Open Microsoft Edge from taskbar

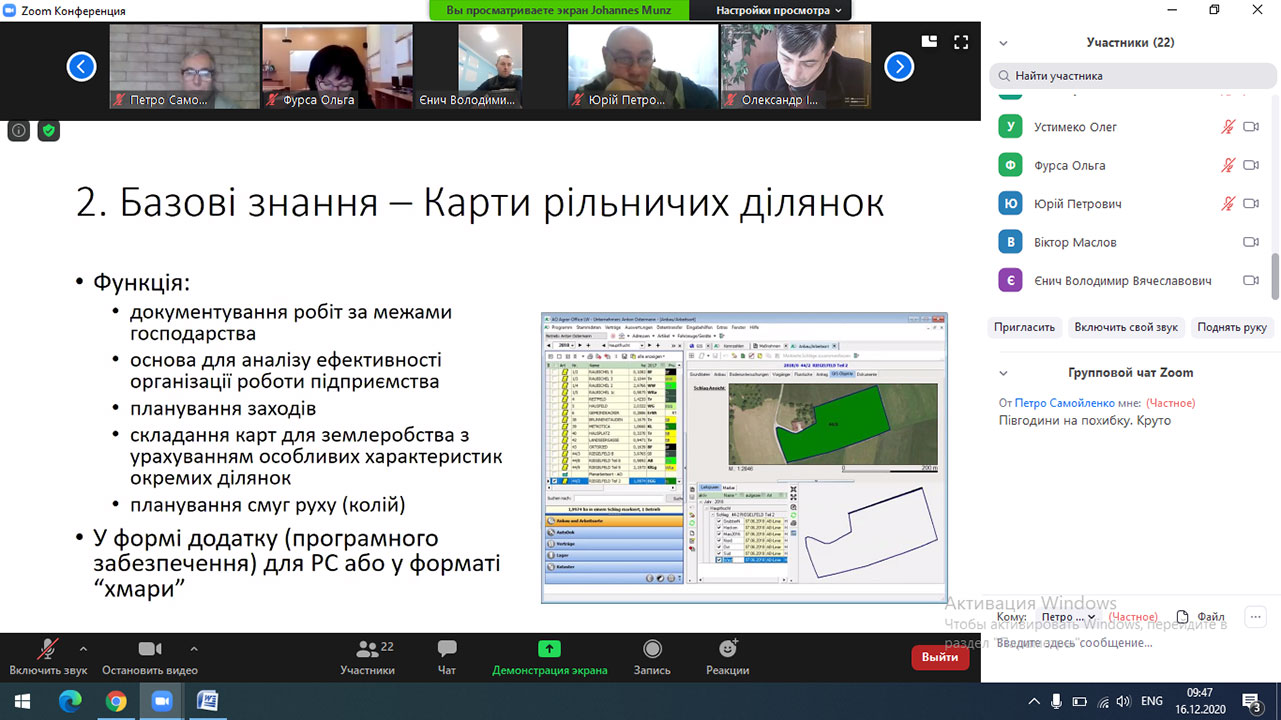(70, 701)
